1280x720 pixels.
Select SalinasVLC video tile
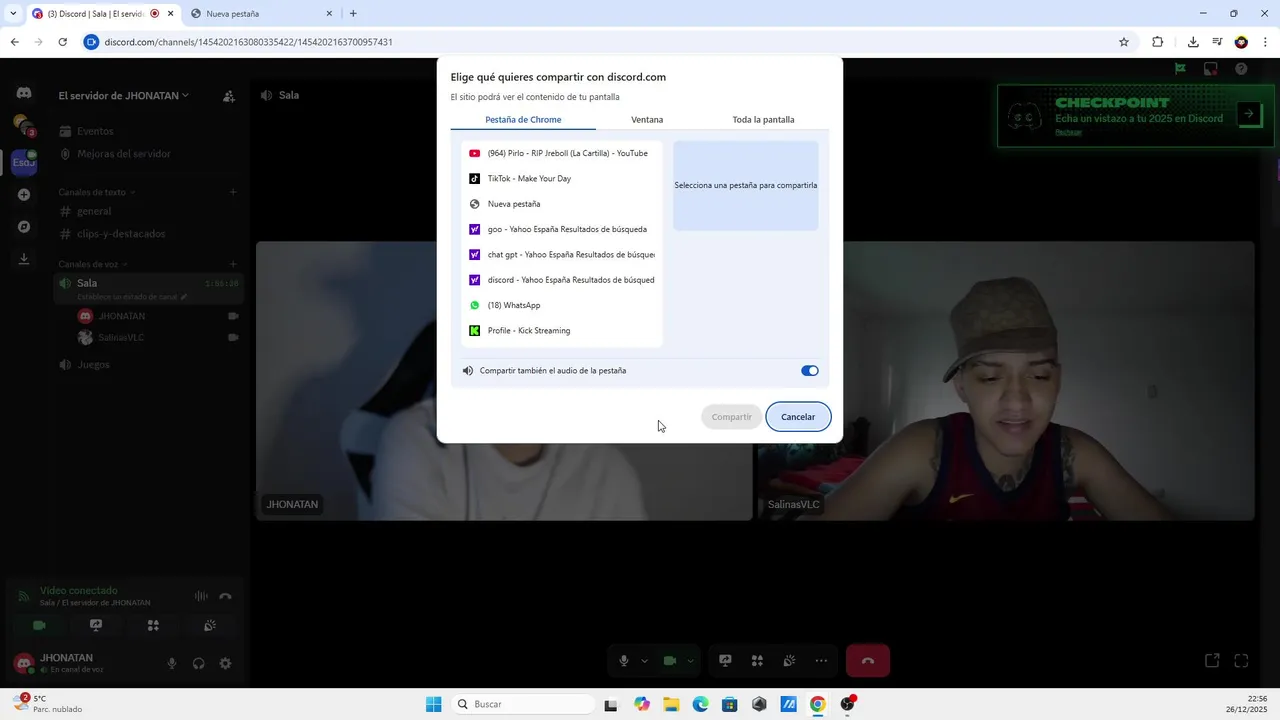tap(1005, 381)
